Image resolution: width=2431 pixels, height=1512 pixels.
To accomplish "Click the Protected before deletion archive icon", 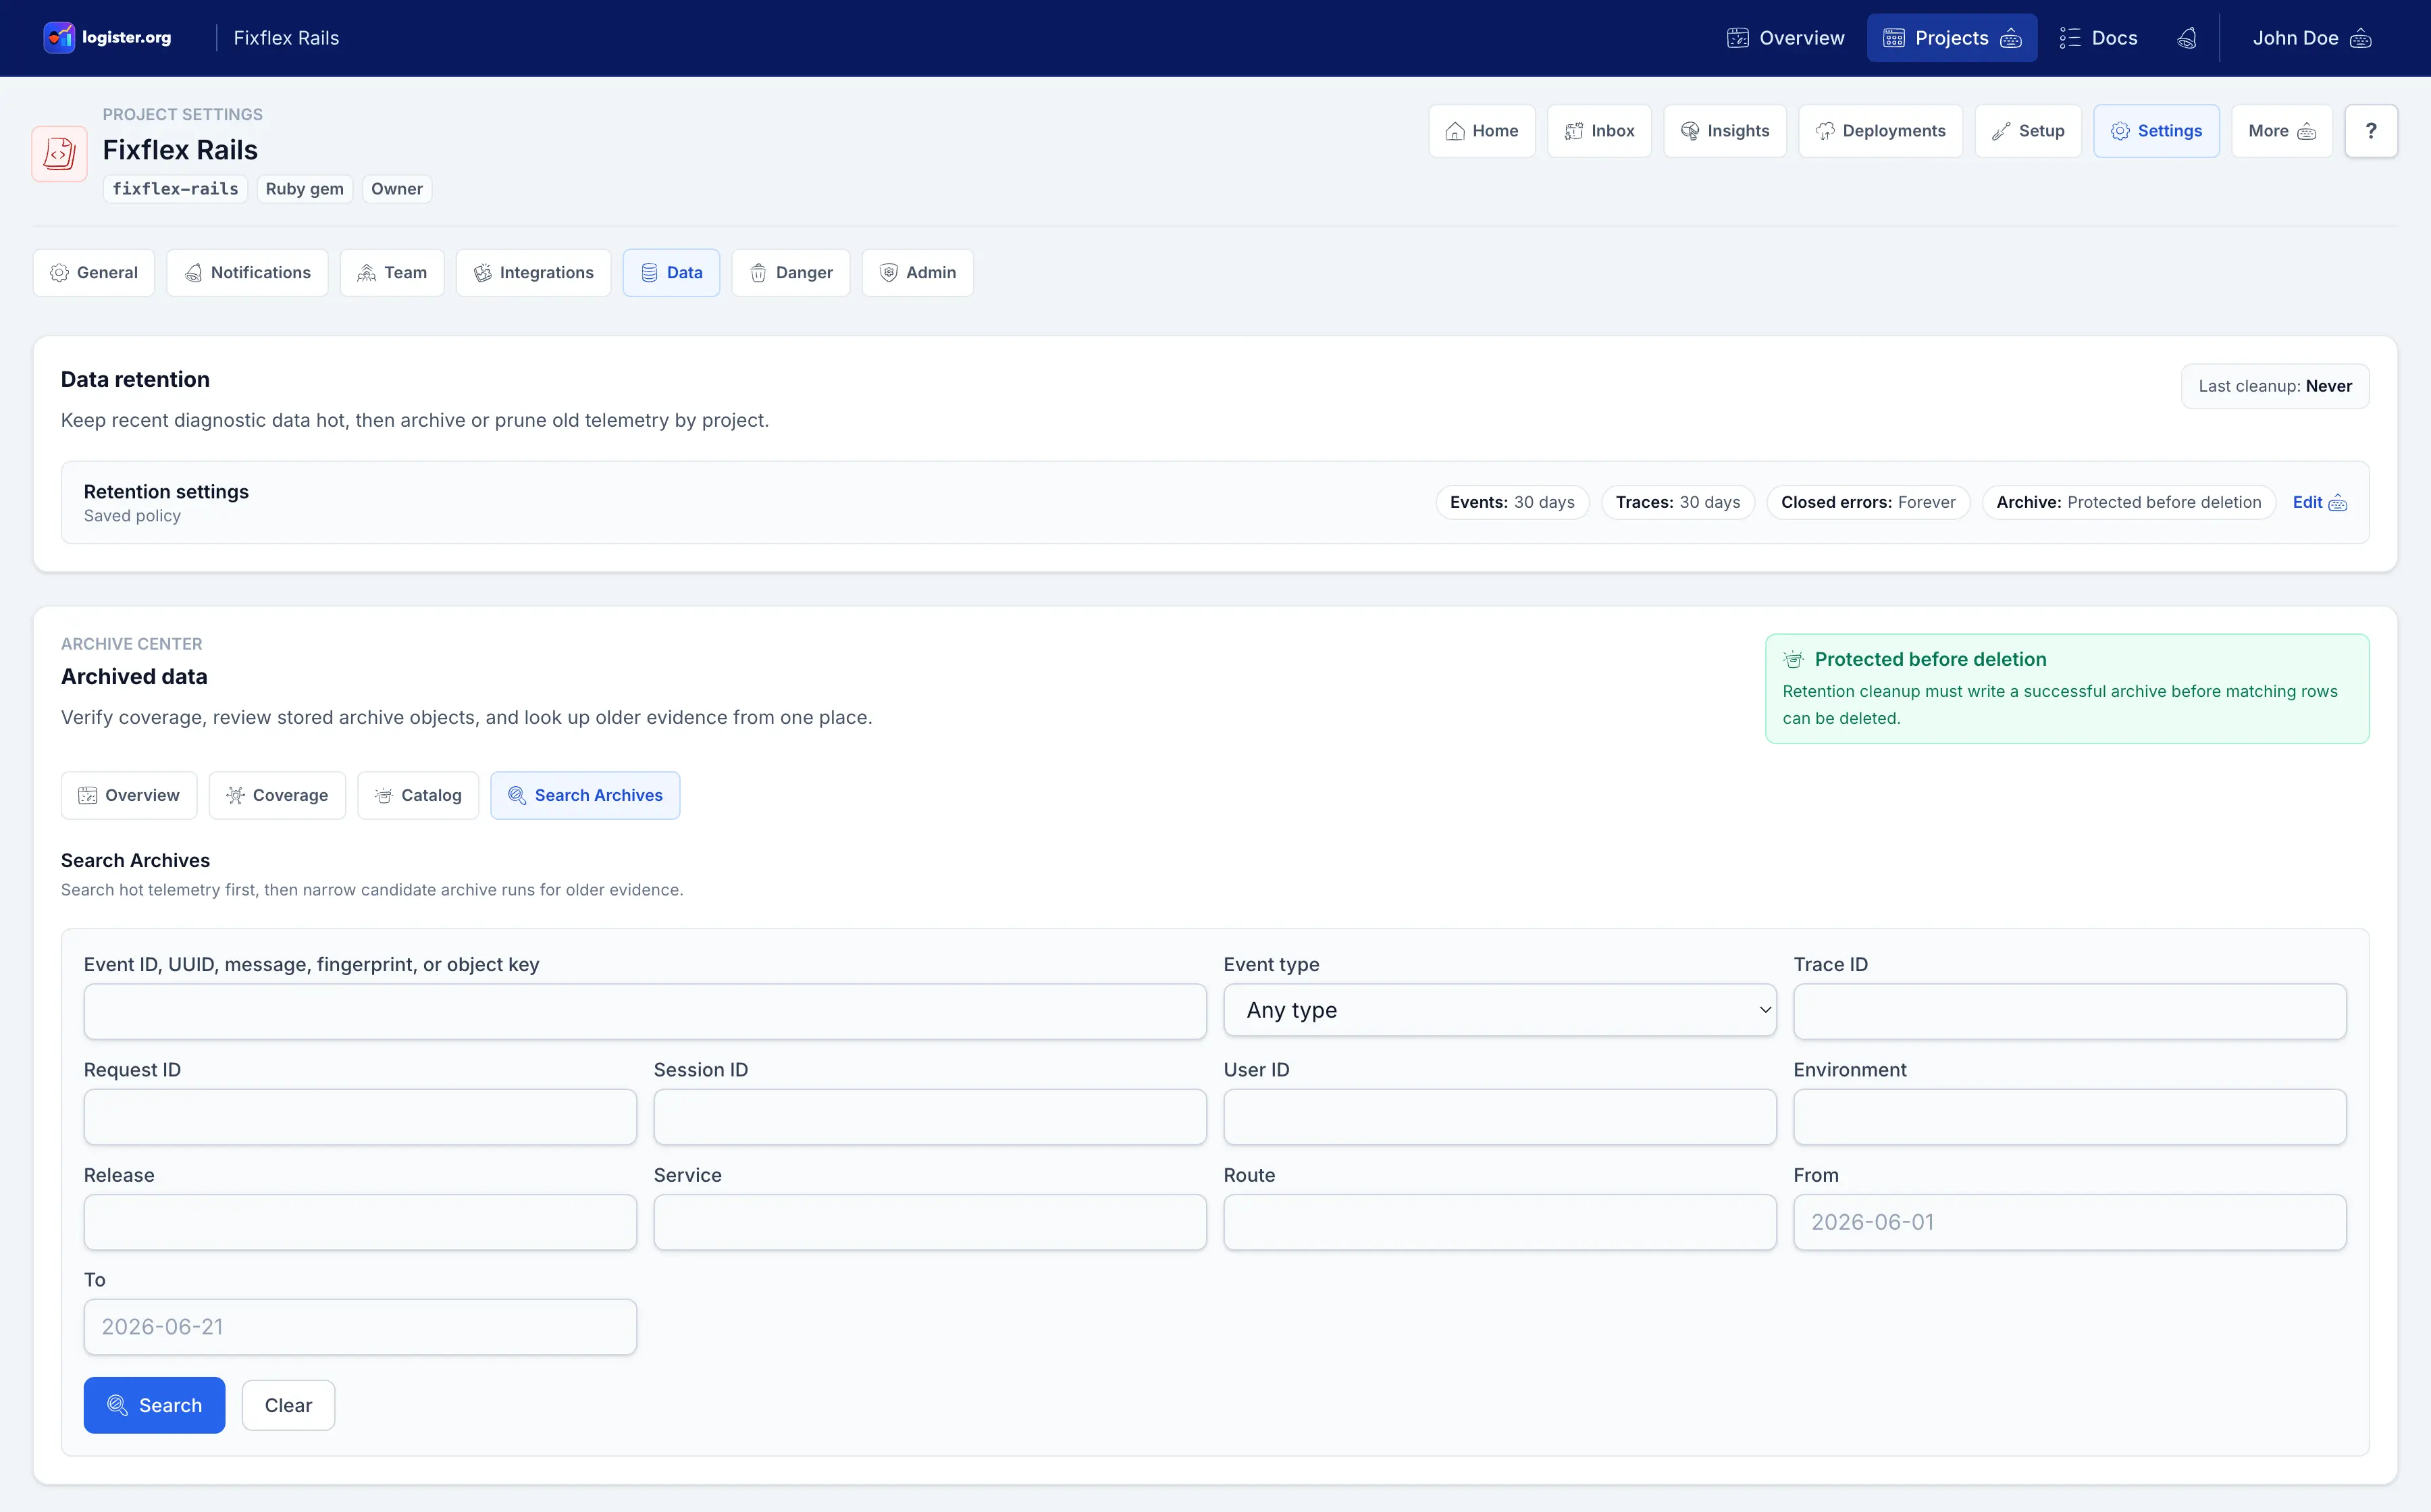I will point(1793,659).
